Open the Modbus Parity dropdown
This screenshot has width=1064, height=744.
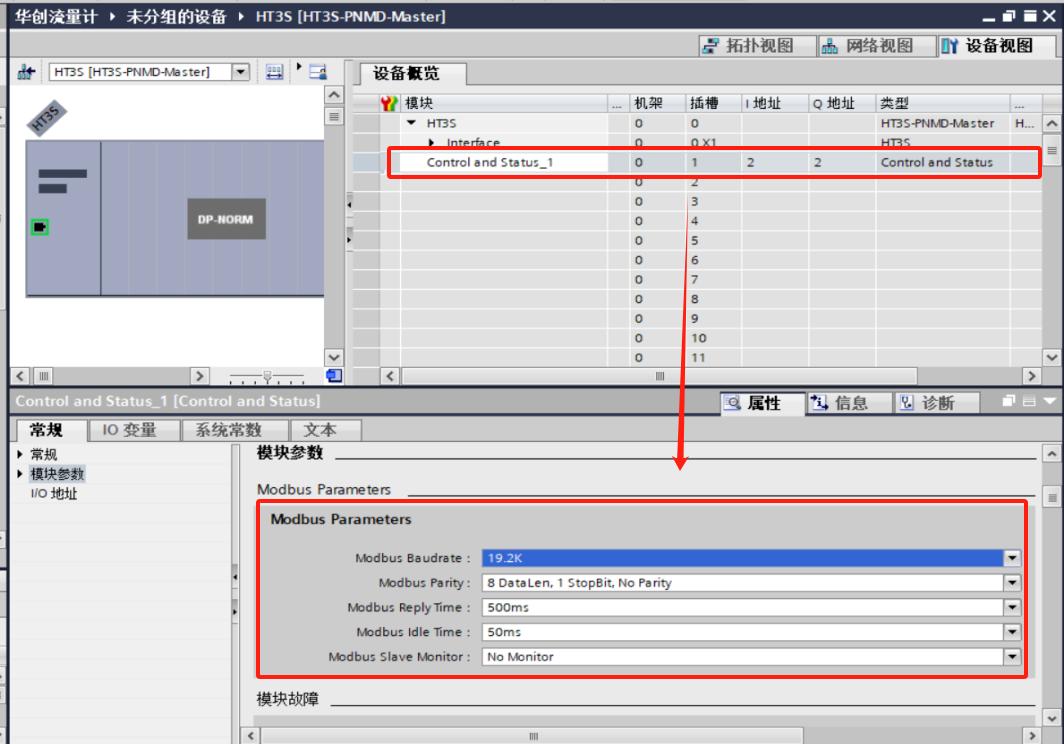point(1012,582)
